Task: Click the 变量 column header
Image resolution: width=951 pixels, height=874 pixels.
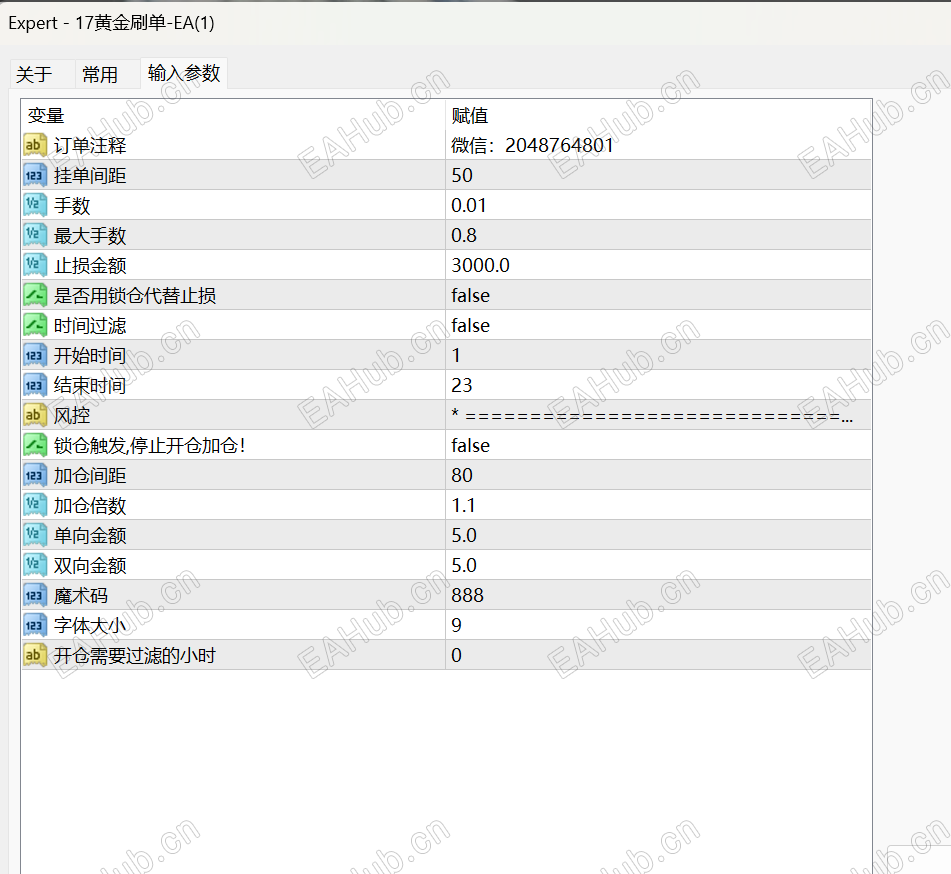Action: pos(234,115)
